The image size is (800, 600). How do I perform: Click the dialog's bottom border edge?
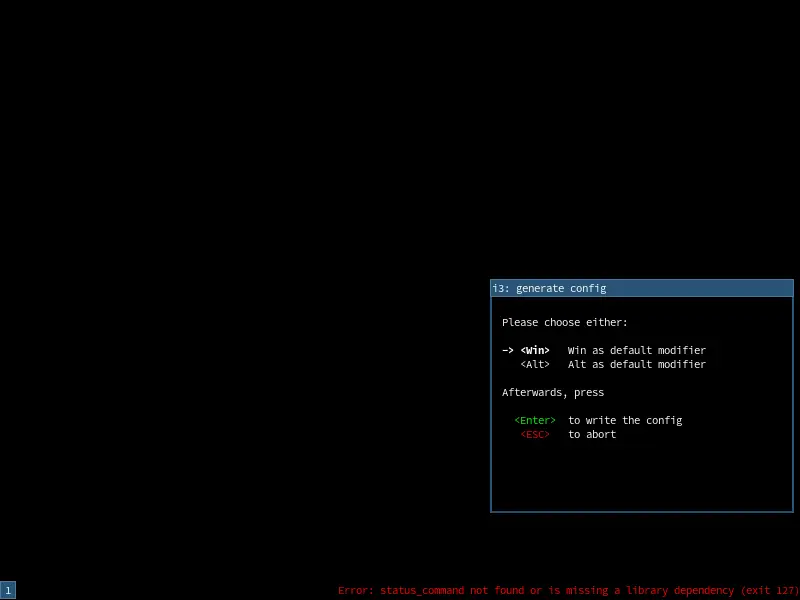pyautogui.click(x=640, y=512)
